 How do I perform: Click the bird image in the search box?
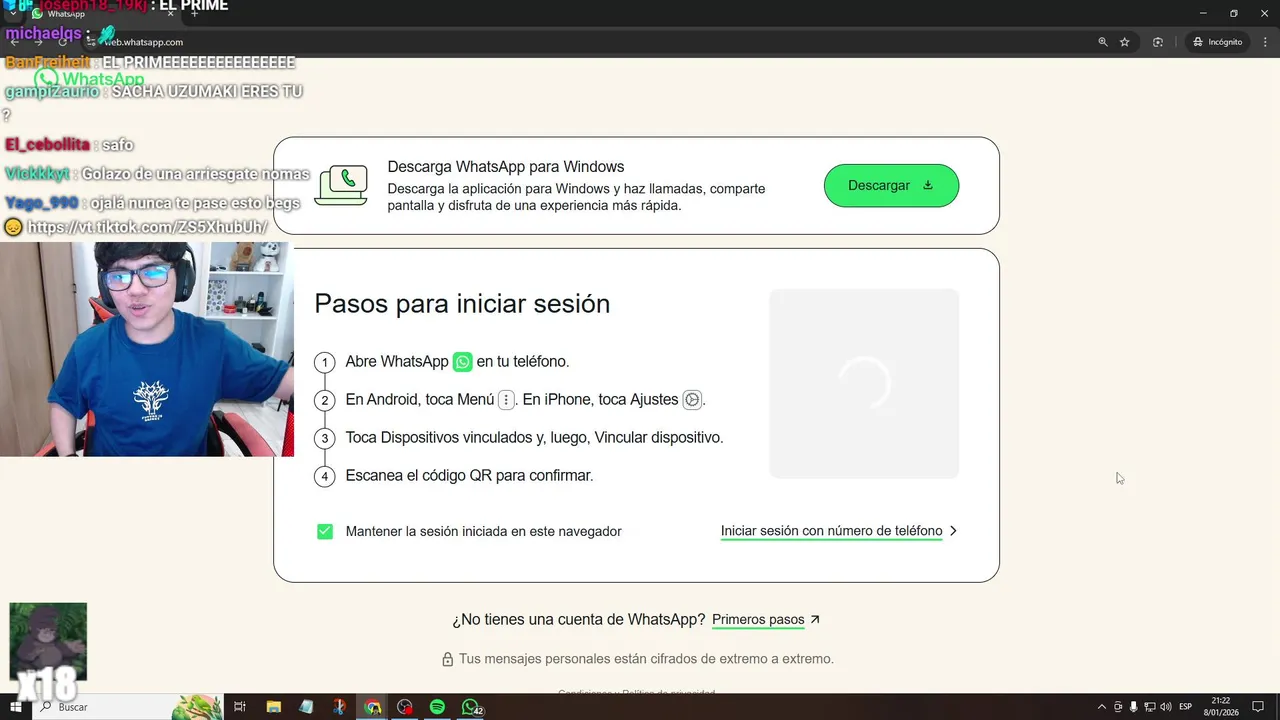coord(197,707)
